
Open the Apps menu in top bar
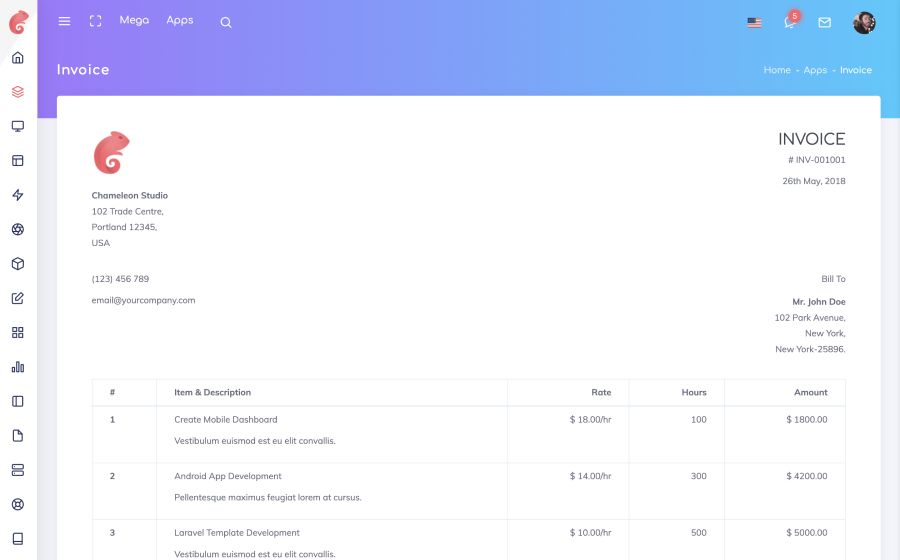click(x=180, y=20)
